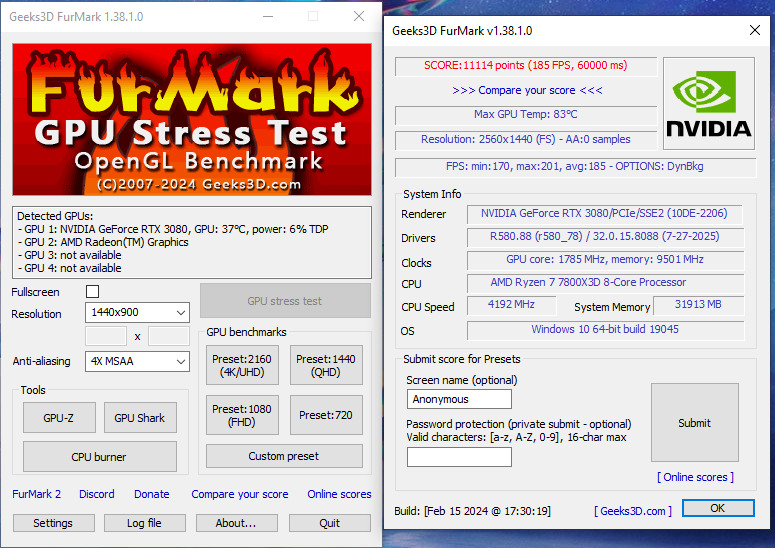Image resolution: width=776 pixels, height=549 pixels.
Task: Close the Geeks3D FurMark main window
Action: point(359,16)
